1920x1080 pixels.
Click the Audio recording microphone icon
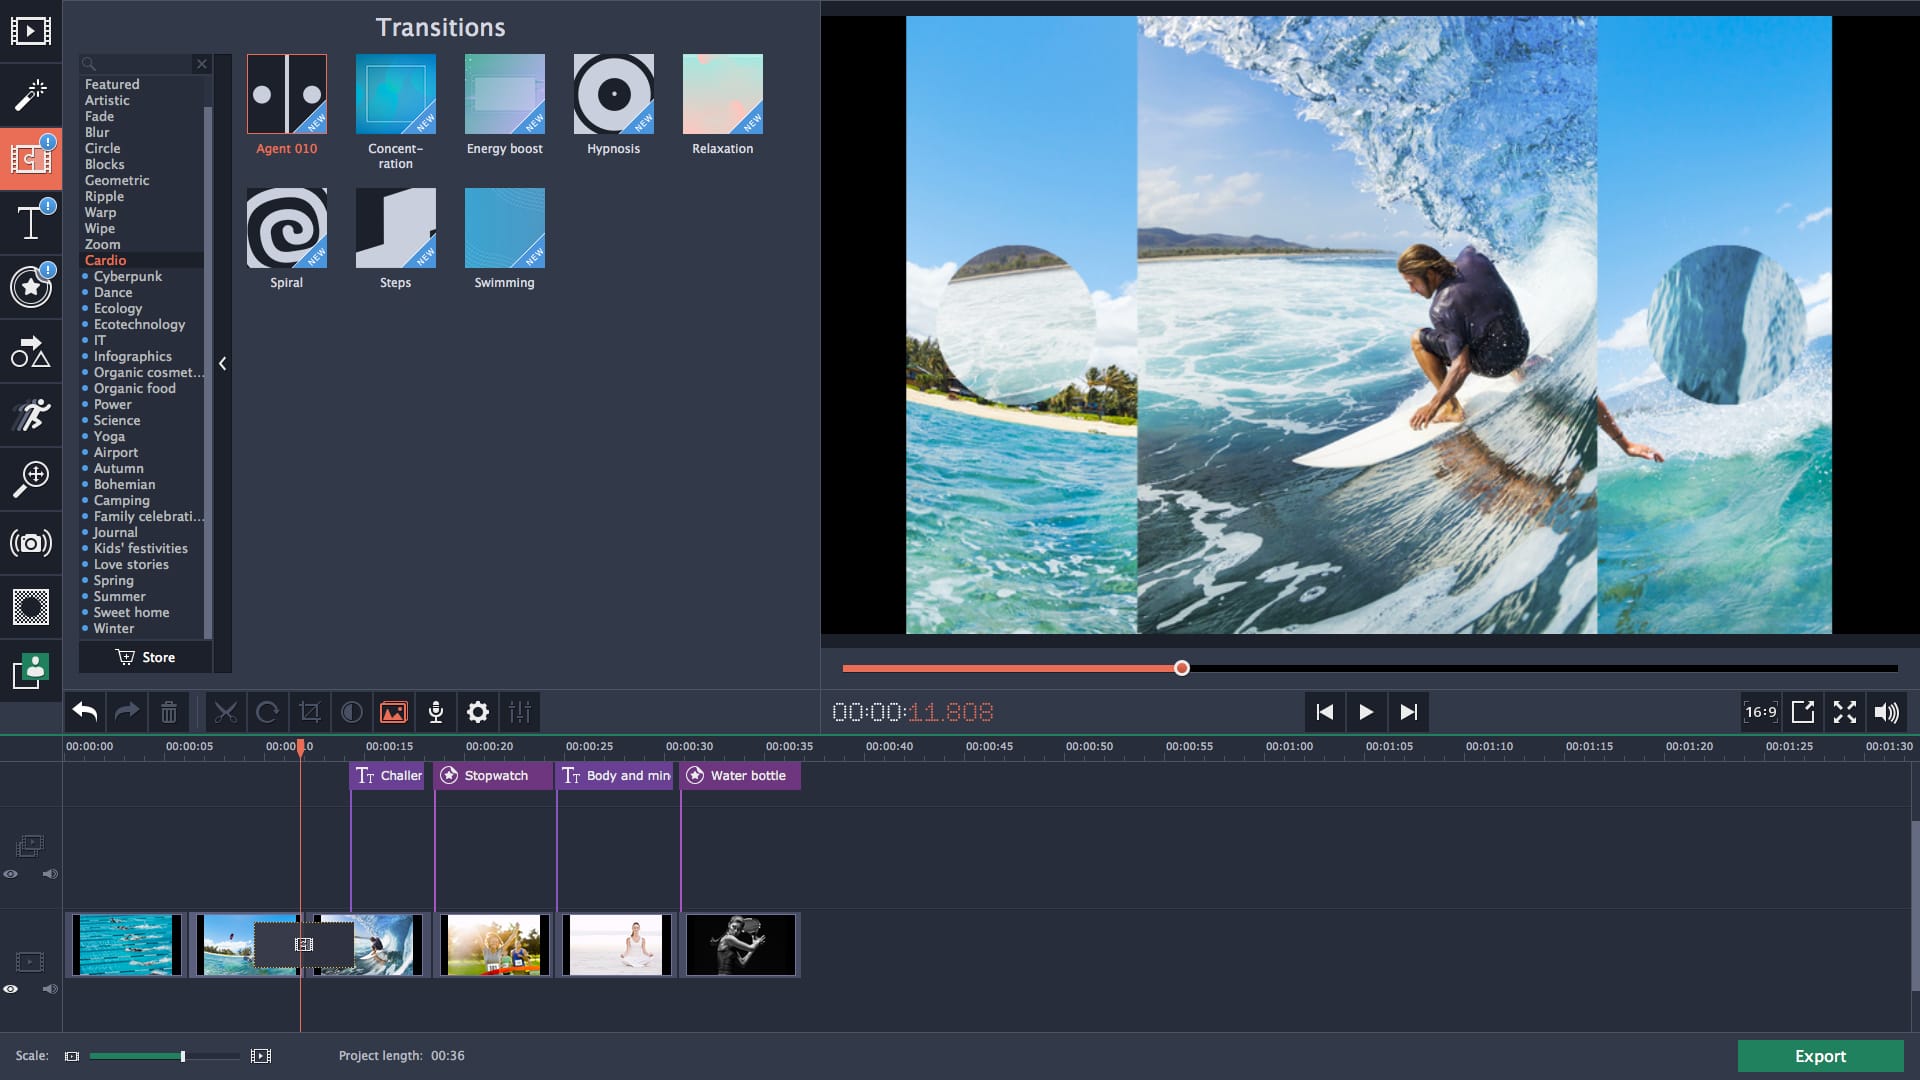(435, 712)
